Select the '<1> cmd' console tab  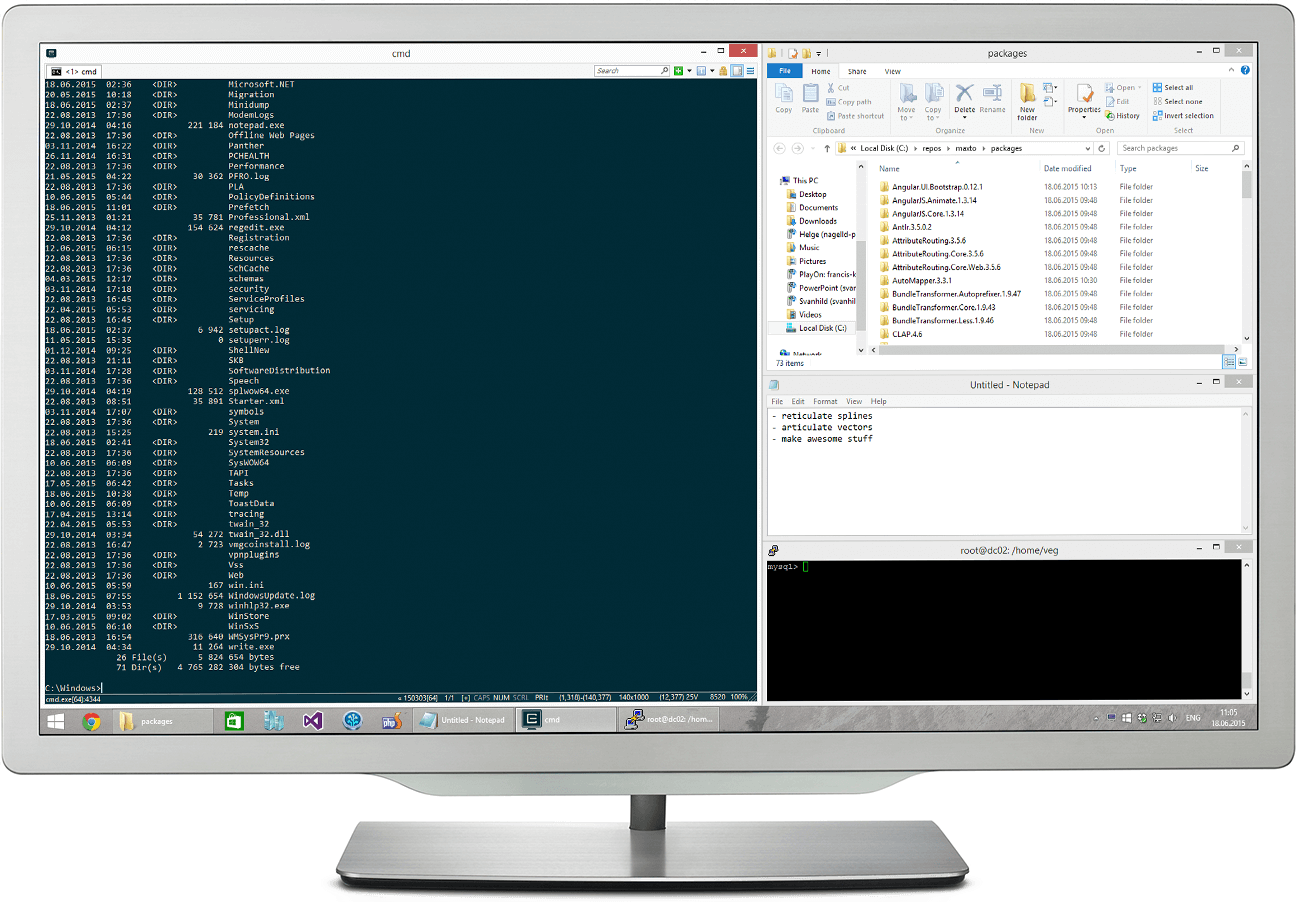[x=74, y=71]
